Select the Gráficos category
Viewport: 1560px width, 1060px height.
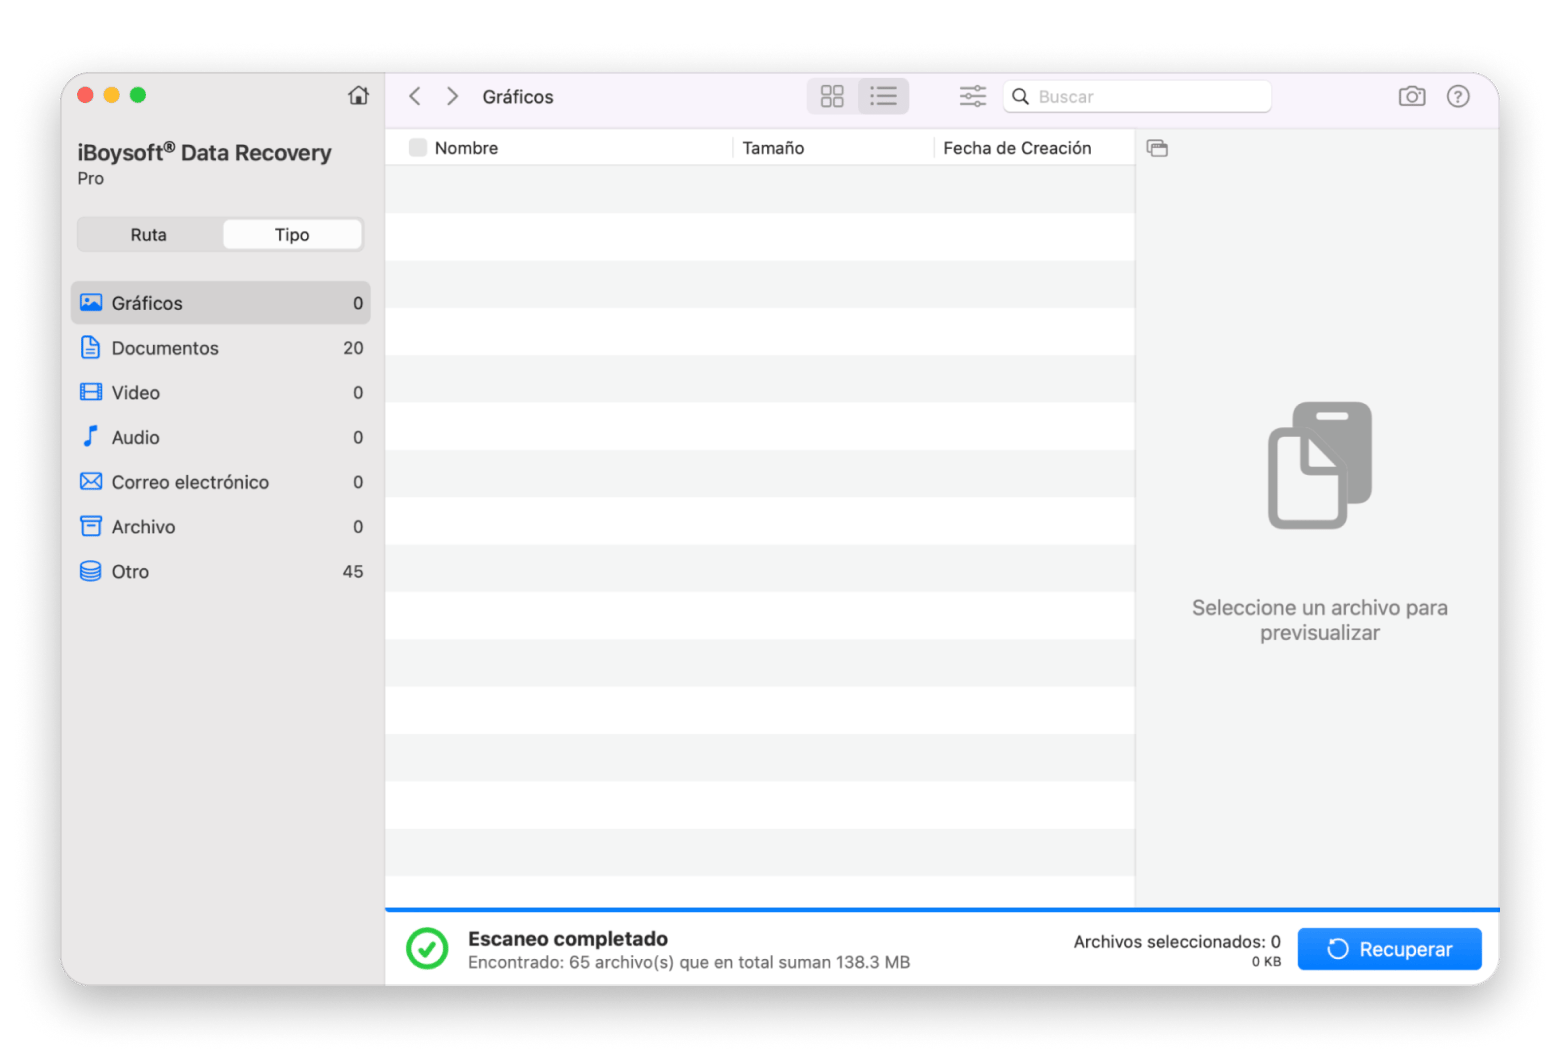[x=221, y=303]
